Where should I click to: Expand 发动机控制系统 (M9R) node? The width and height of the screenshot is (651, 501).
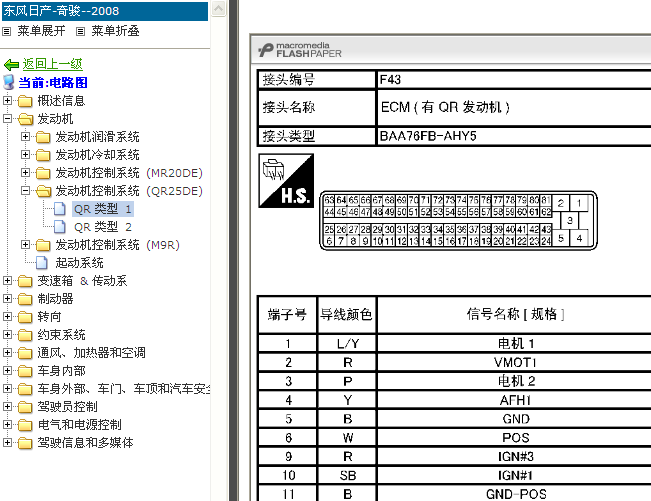pos(26,244)
